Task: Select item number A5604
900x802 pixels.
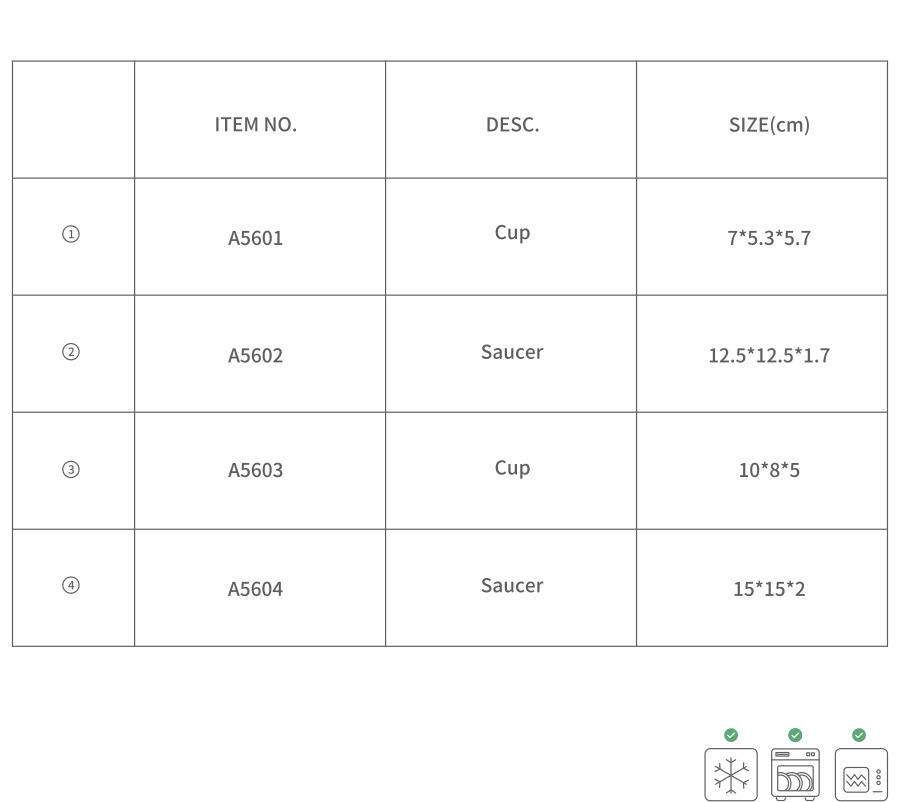Action: pyautogui.click(x=256, y=590)
